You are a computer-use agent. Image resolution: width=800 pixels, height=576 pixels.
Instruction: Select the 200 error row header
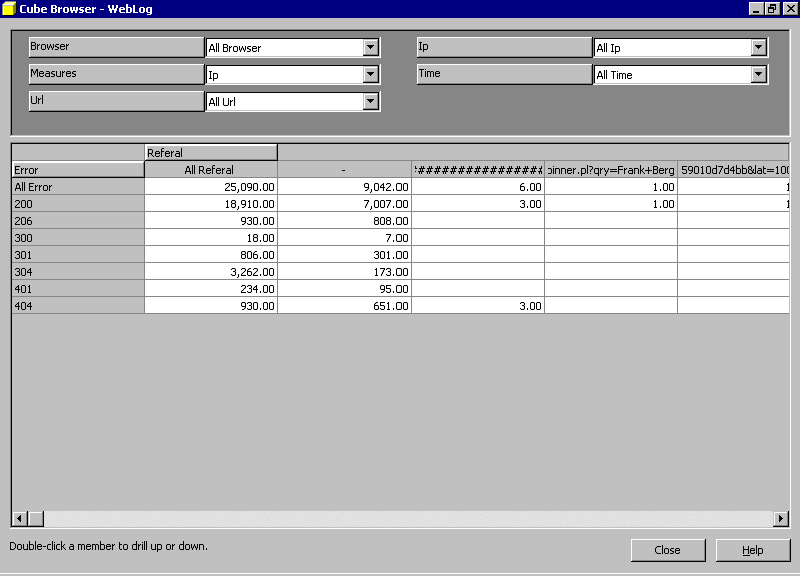[x=77, y=204]
